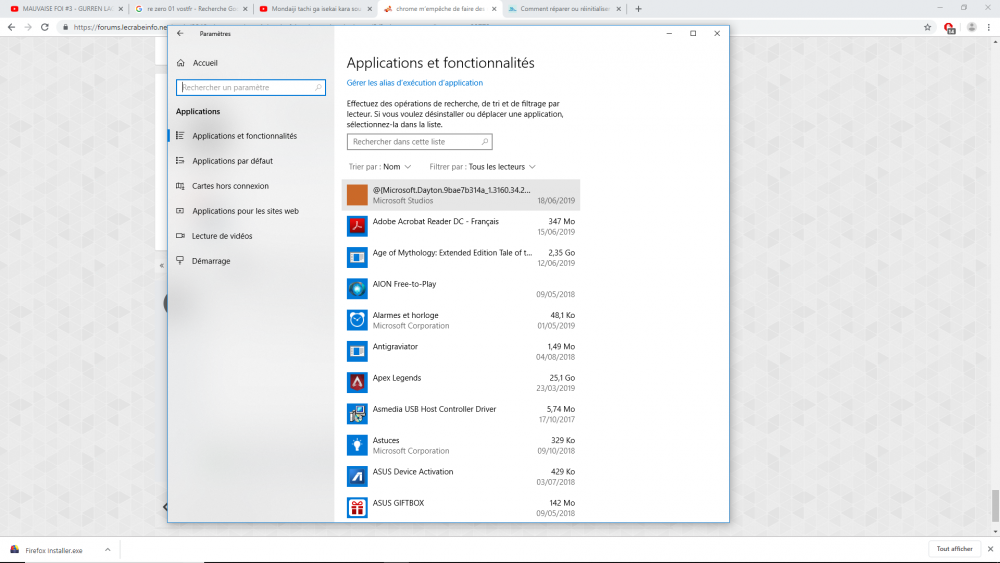The image size is (1000, 563).
Task: Select the ASUS GIFTBOX icon
Action: pos(357,507)
